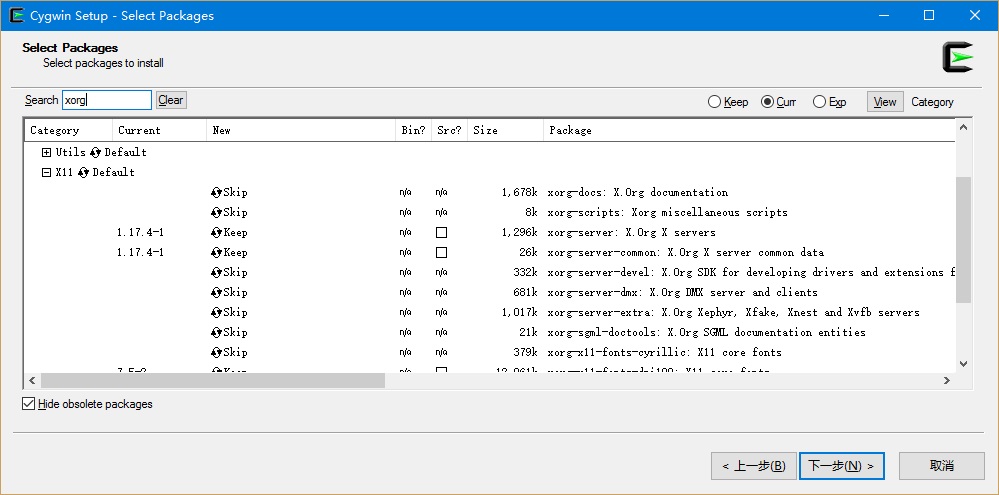Click the vertical scrollbar thumb

[963, 239]
